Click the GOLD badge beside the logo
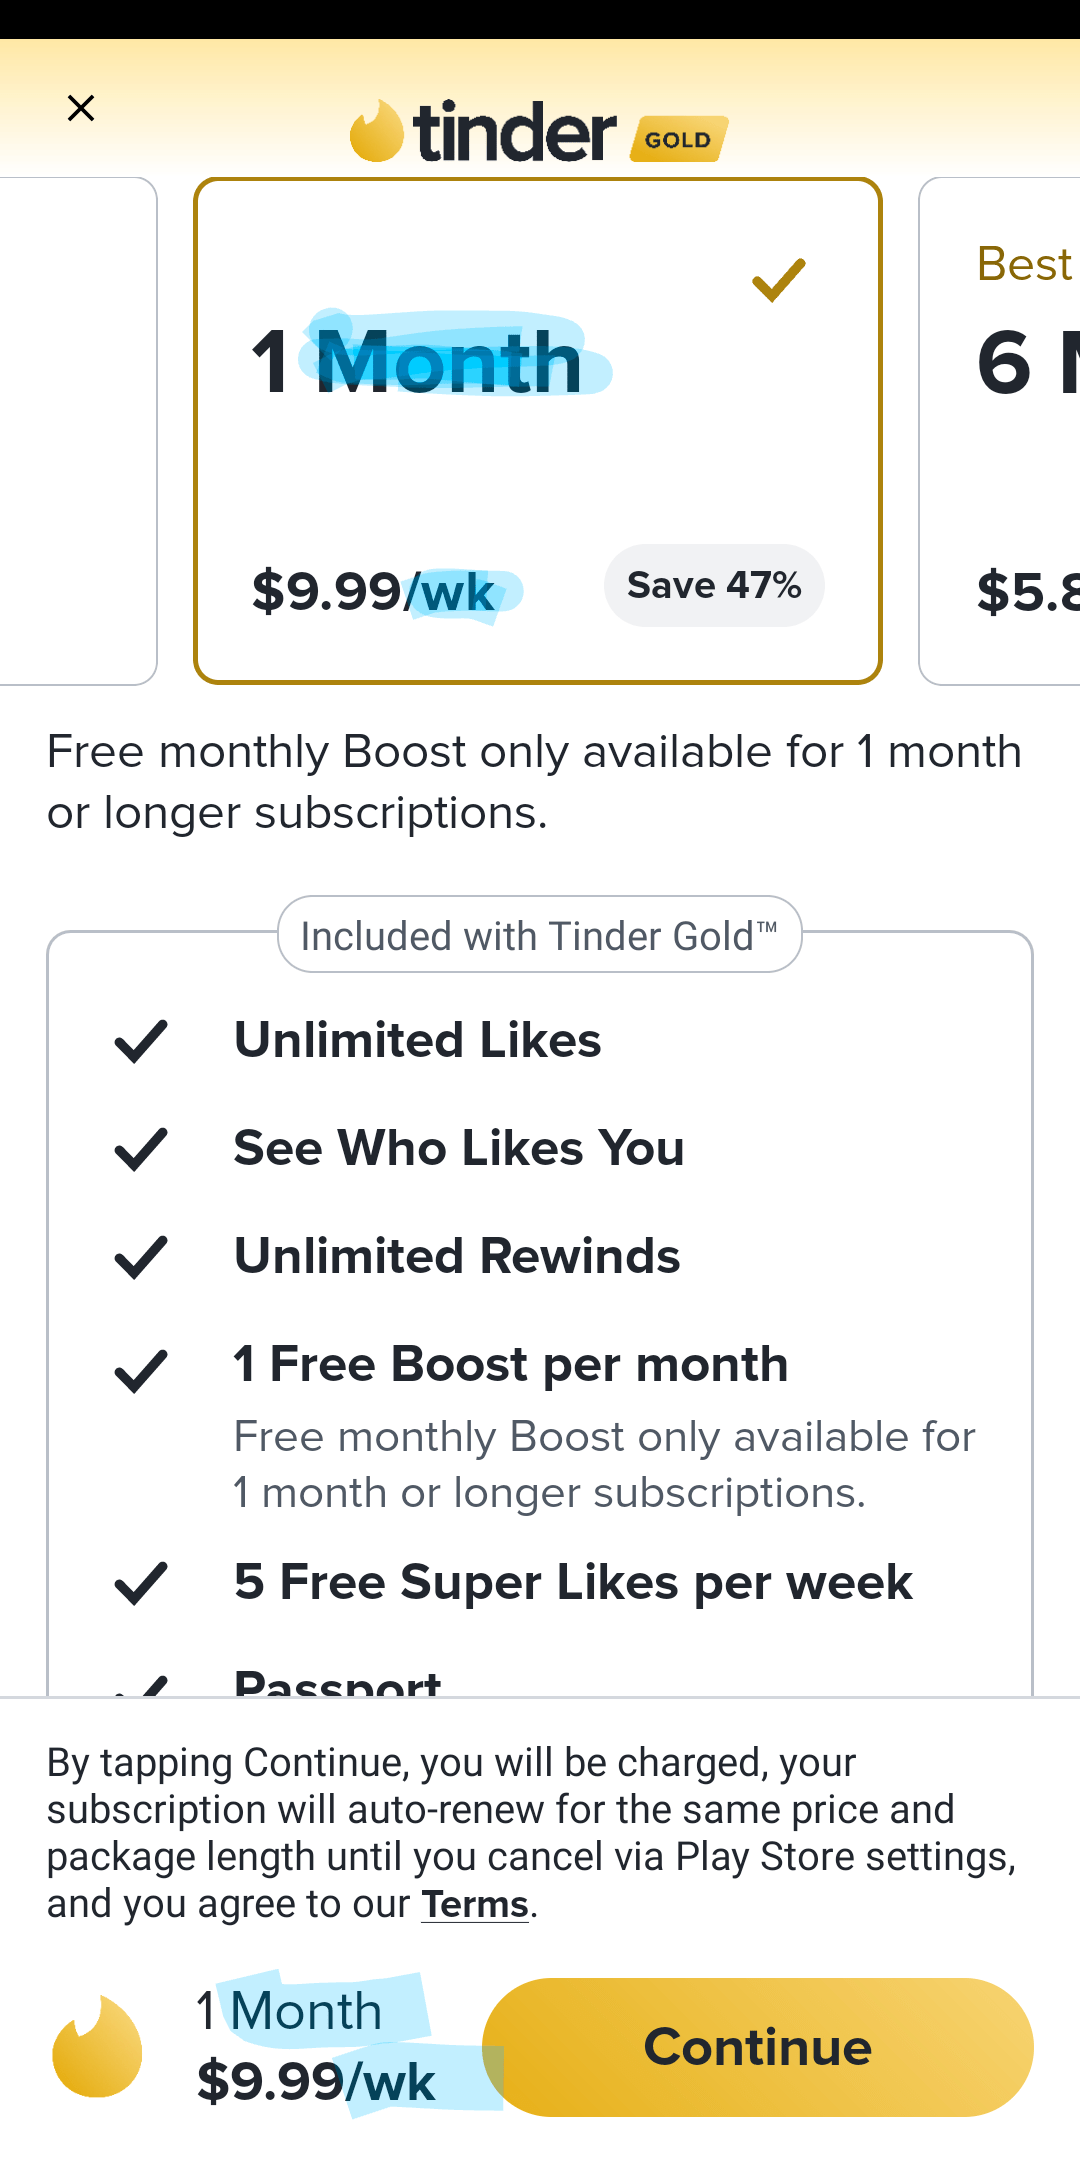The height and width of the screenshot is (2157, 1080). click(676, 140)
